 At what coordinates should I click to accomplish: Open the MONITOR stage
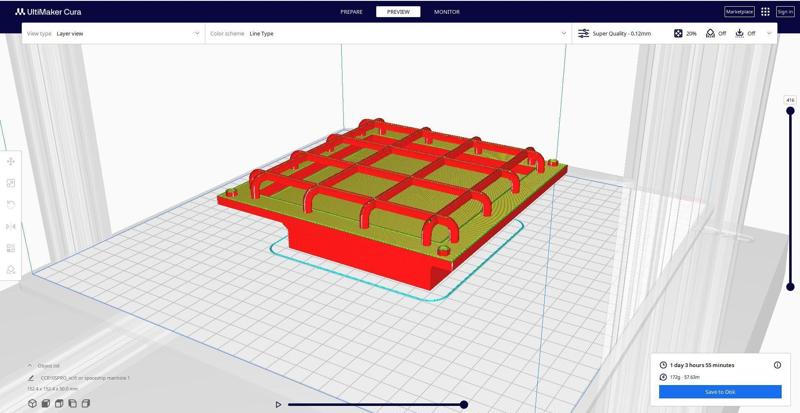pyautogui.click(x=446, y=12)
